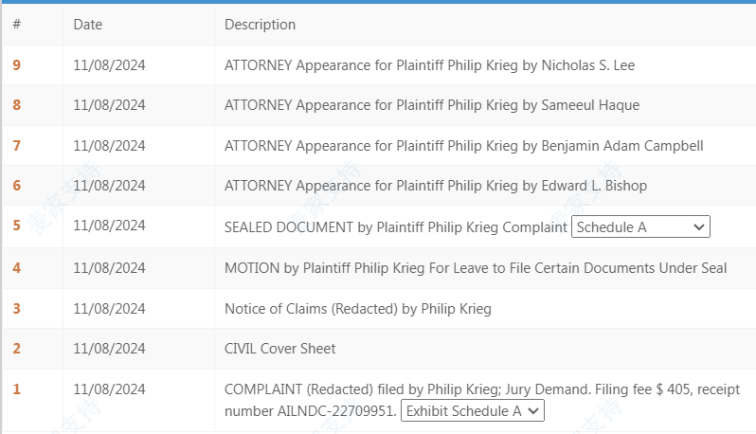
Task: Open docket entry number 1
Action: [x=17, y=389]
